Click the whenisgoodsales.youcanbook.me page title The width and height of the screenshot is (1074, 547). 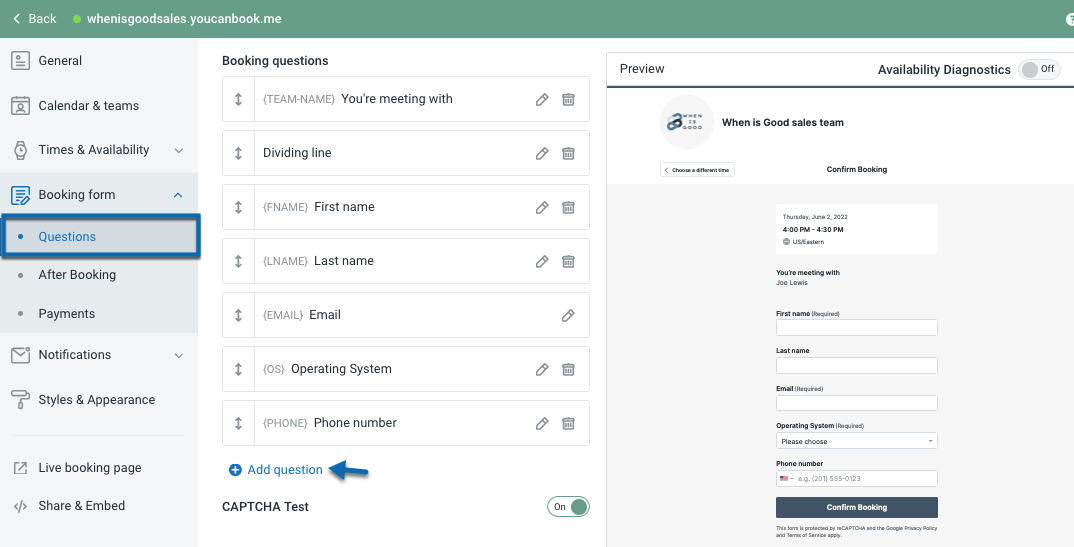(184, 18)
